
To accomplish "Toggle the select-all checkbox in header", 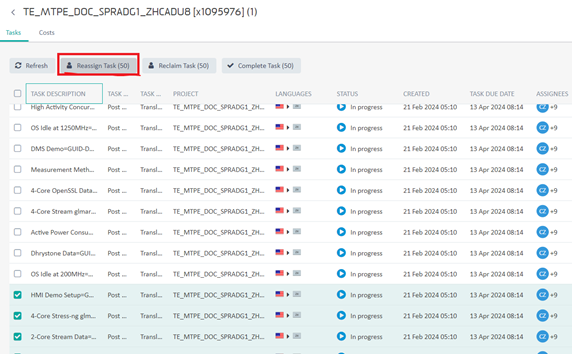I will 17,93.
